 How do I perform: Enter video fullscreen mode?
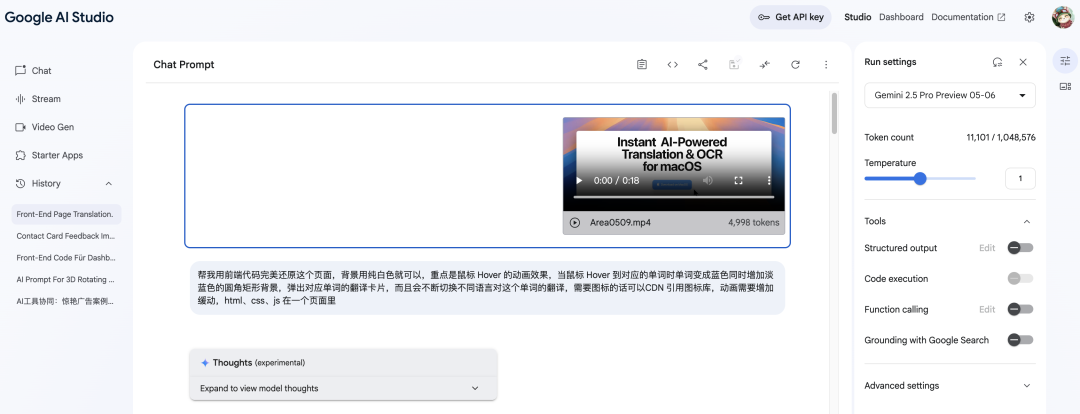[738, 181]
